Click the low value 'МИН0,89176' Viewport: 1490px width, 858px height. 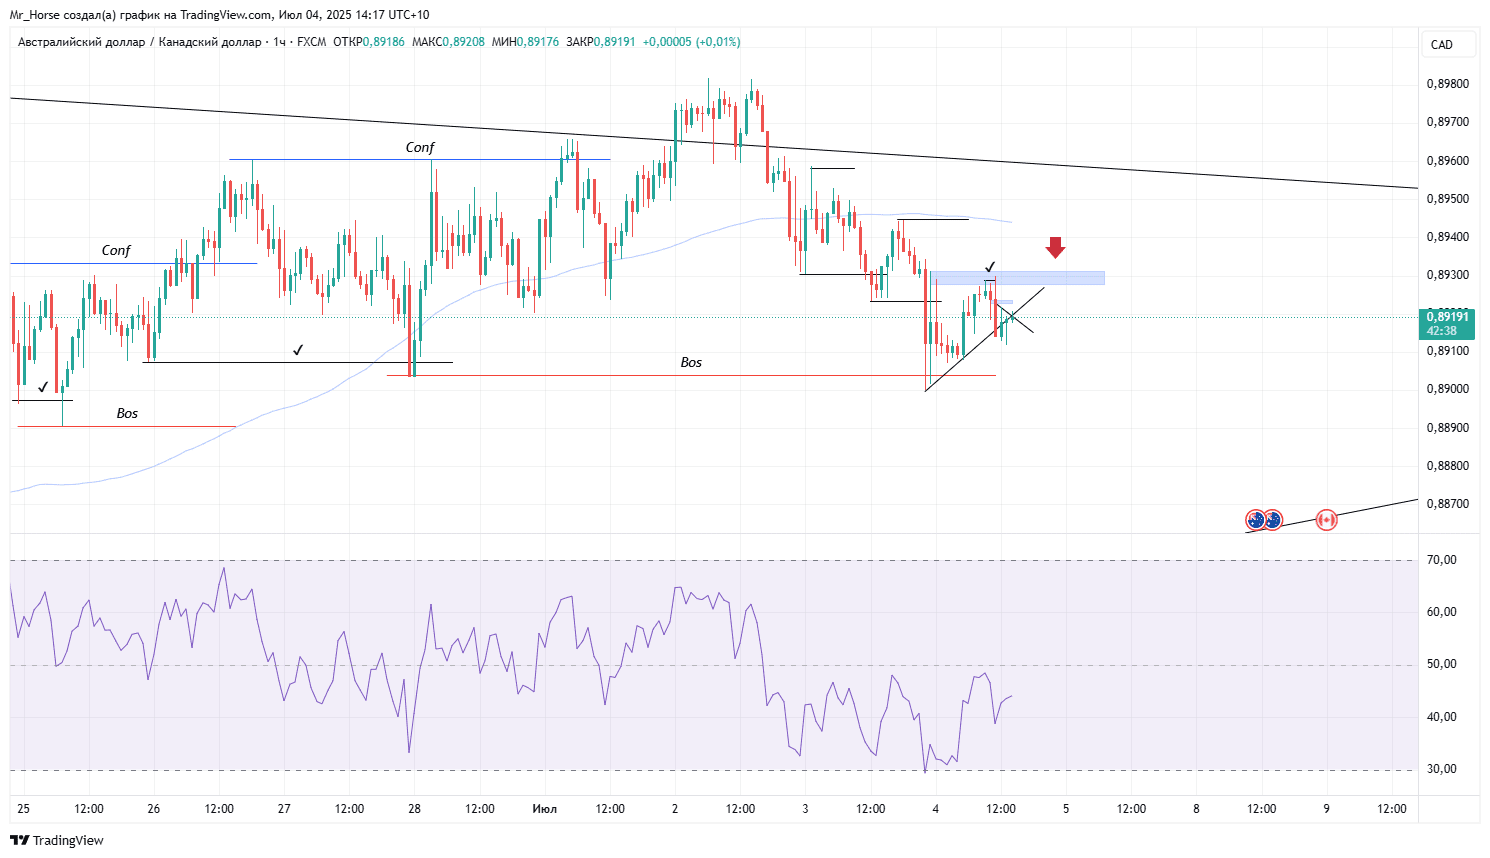point(525,42)
